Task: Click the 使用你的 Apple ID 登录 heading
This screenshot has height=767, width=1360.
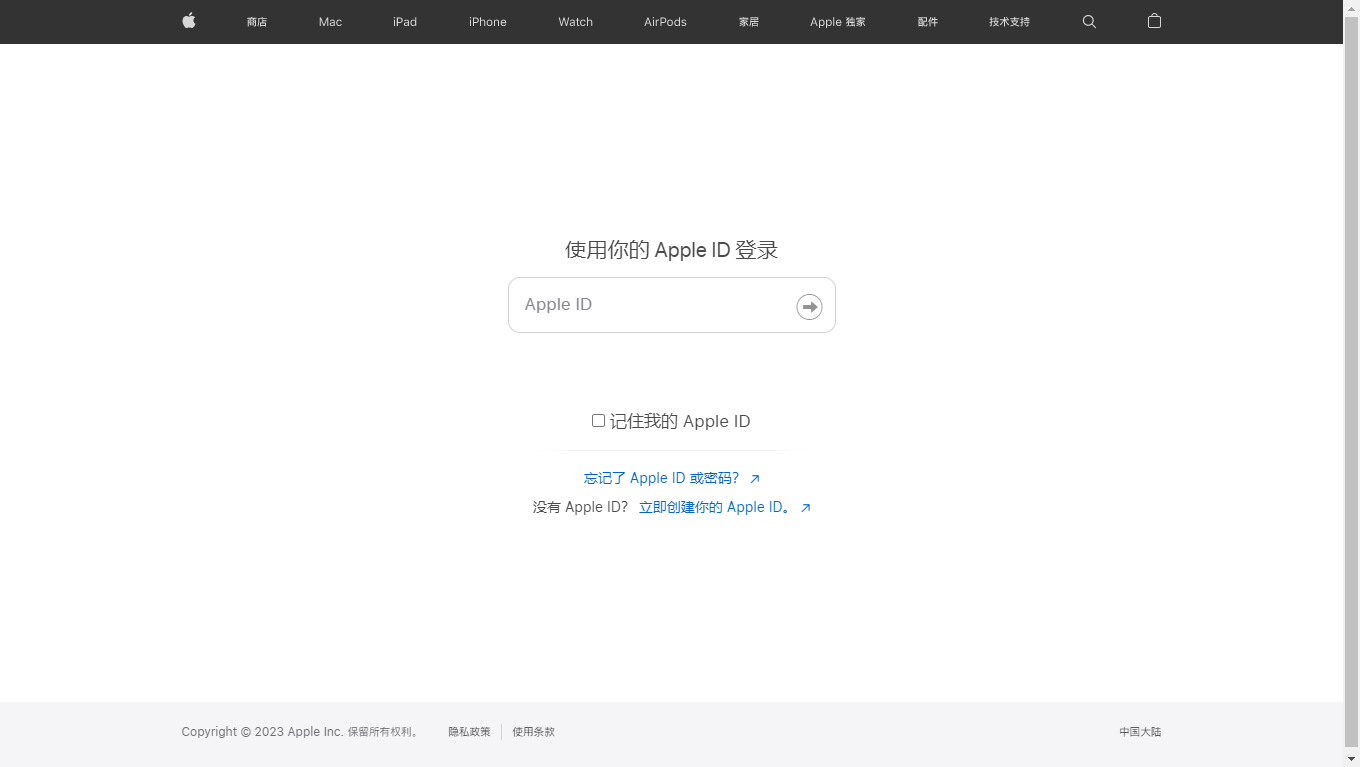Action: [672, 250]
